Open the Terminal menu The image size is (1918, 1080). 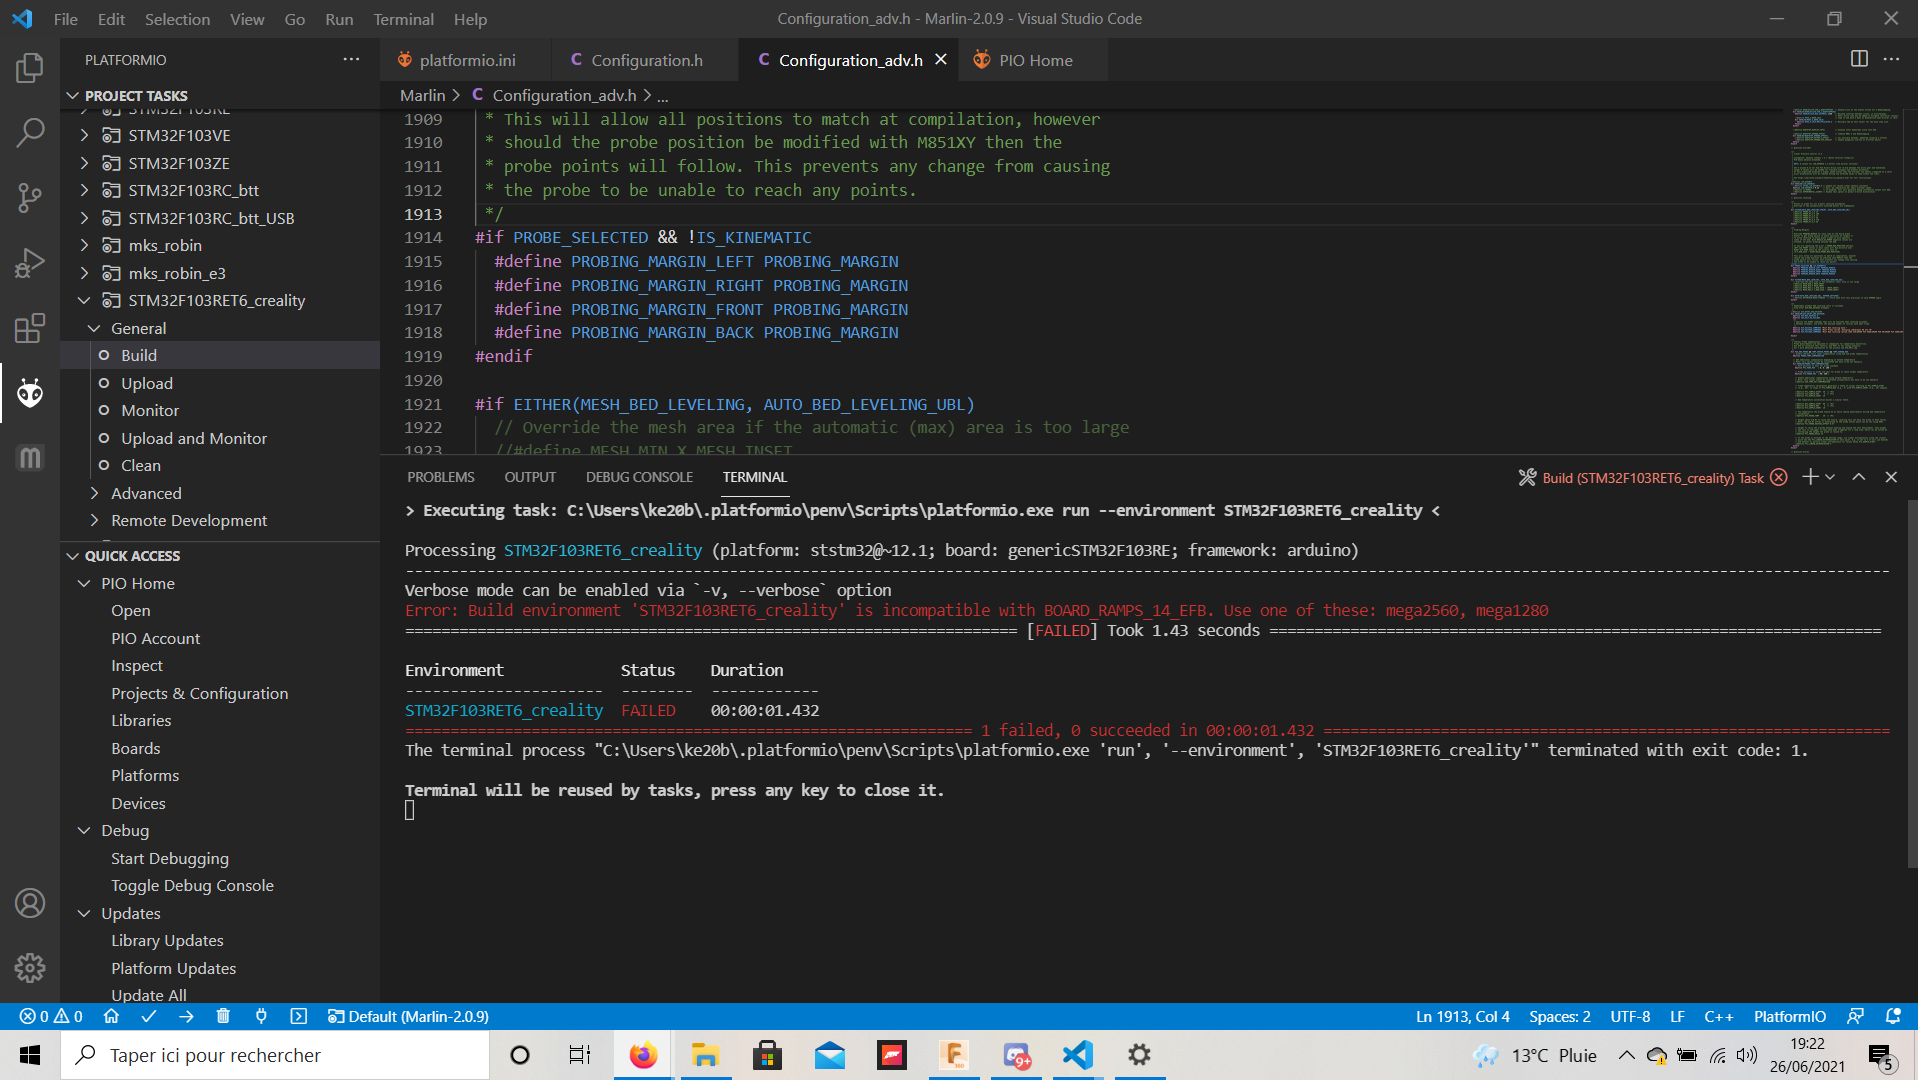coord(403,19)
